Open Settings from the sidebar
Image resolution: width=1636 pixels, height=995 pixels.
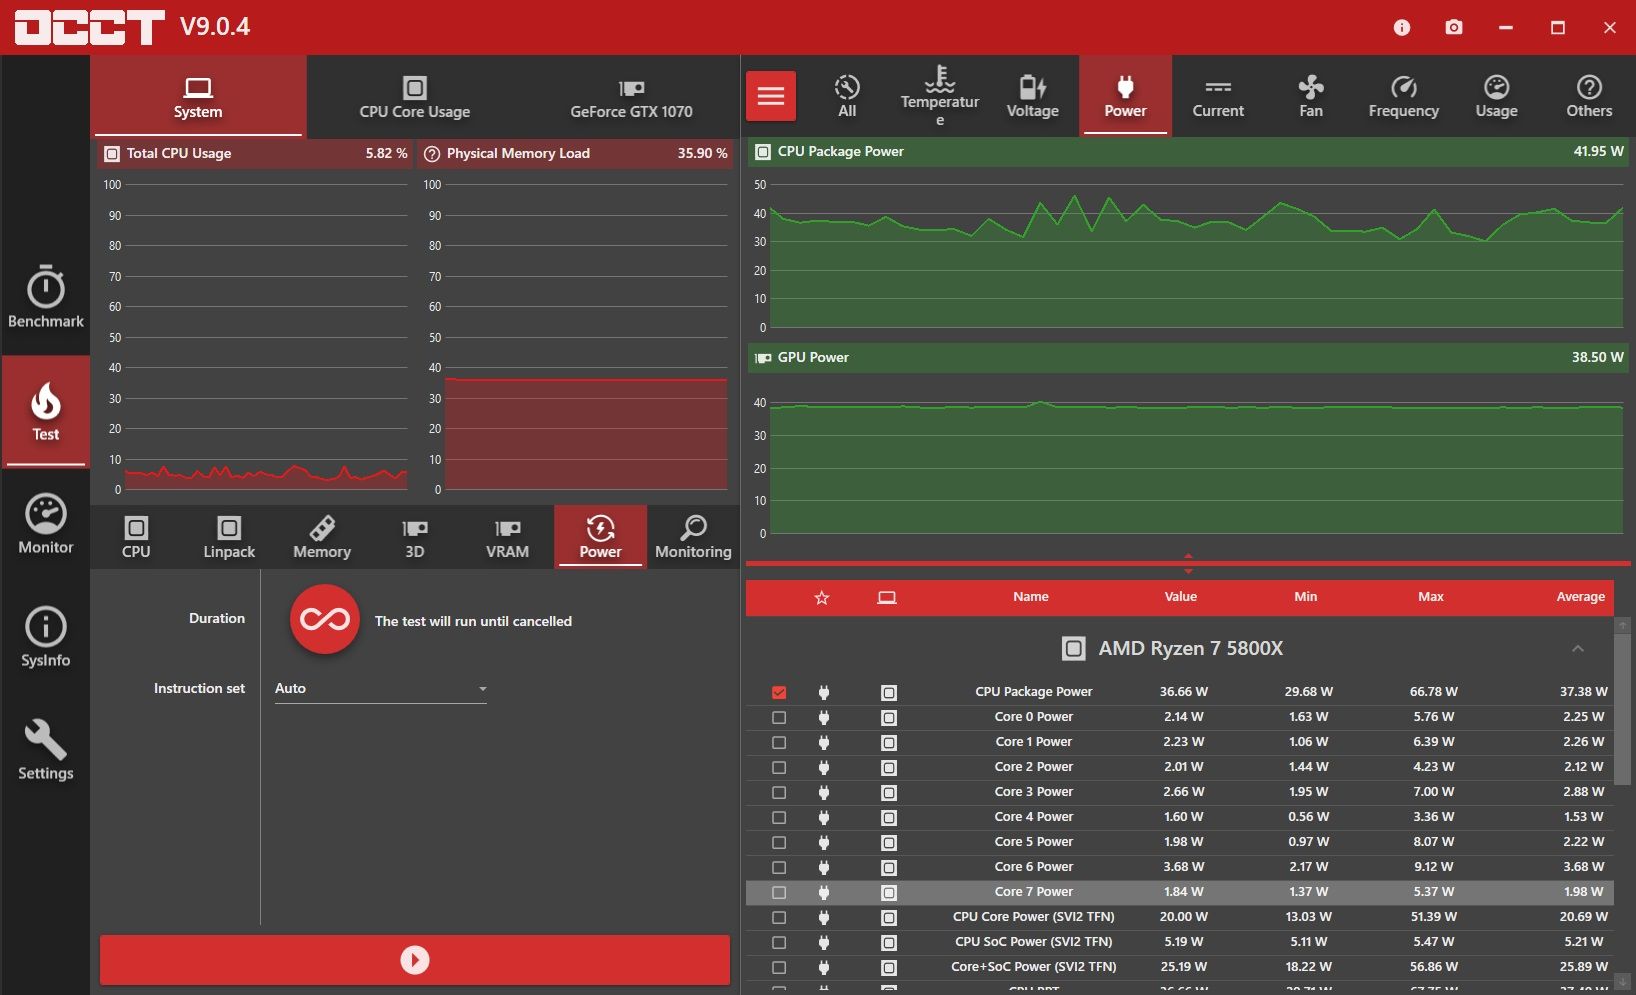coord(45,750)
